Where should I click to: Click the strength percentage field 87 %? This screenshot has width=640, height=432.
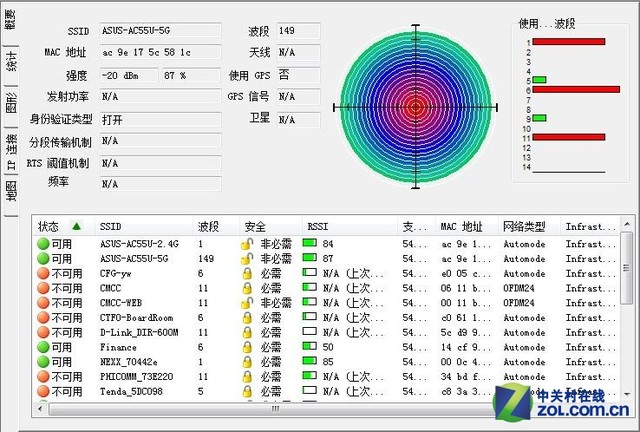coord(192,76)
